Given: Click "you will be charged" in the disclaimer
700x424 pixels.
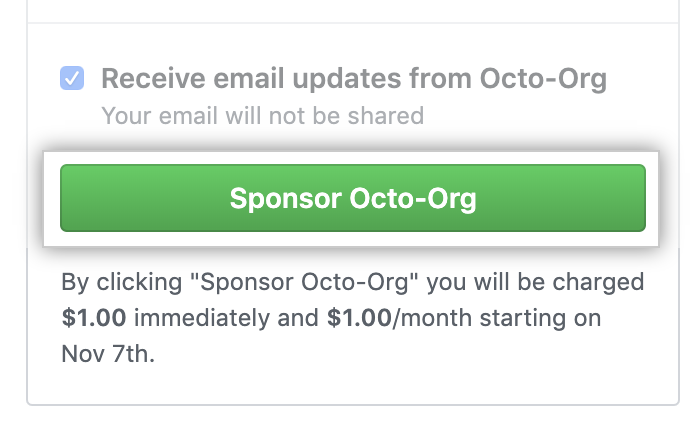Looking at the screenshot, I should tap(537, 283).
